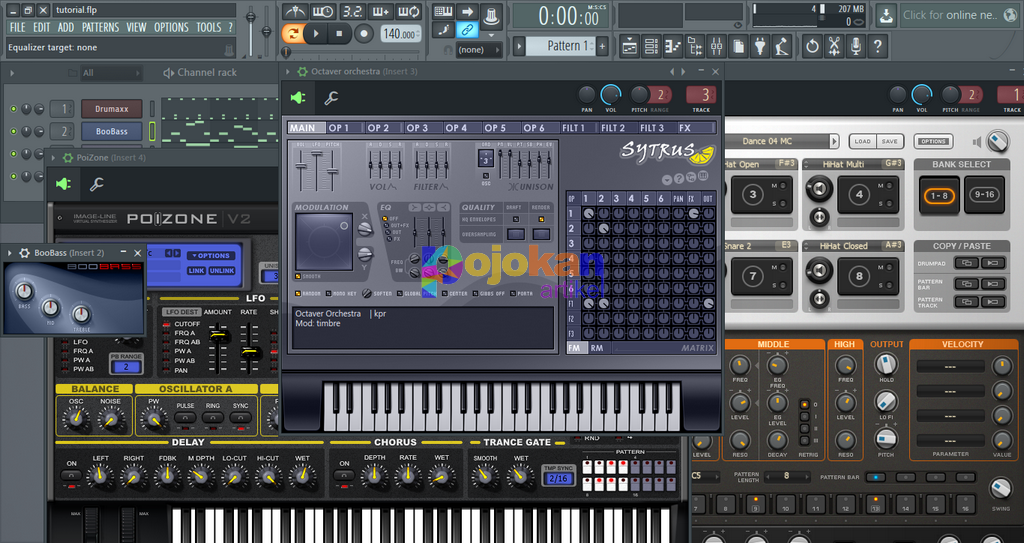Click the BooBass channel button

click(x=112, y=131)
